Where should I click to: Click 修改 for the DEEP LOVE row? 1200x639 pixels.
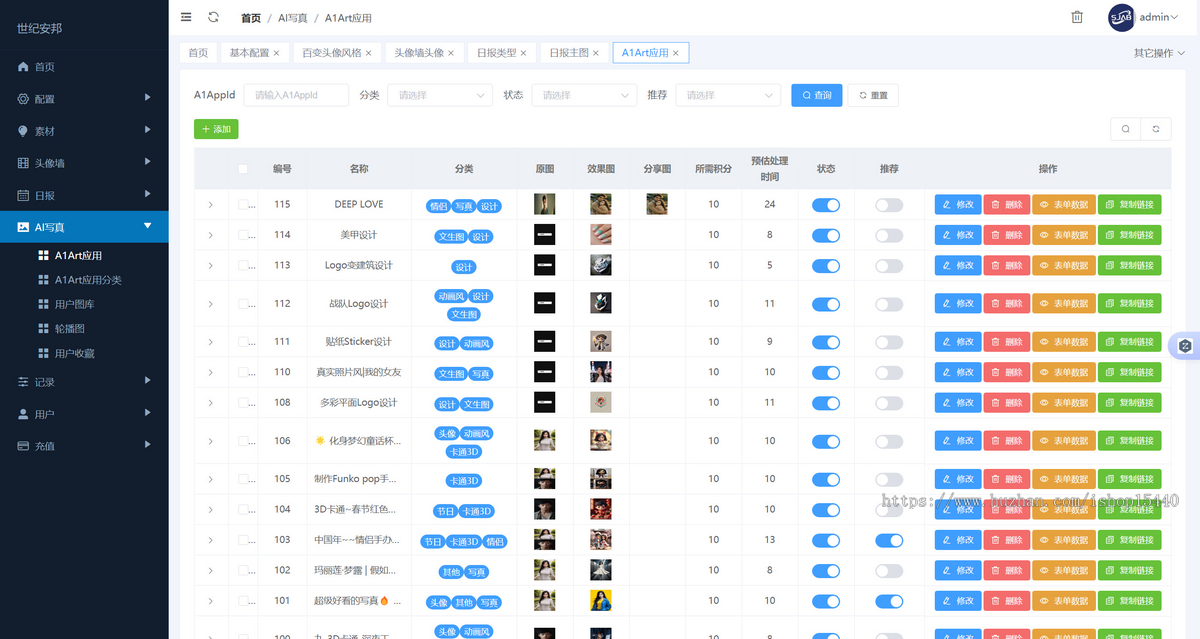pyautogui.click(x=958, y=205)
